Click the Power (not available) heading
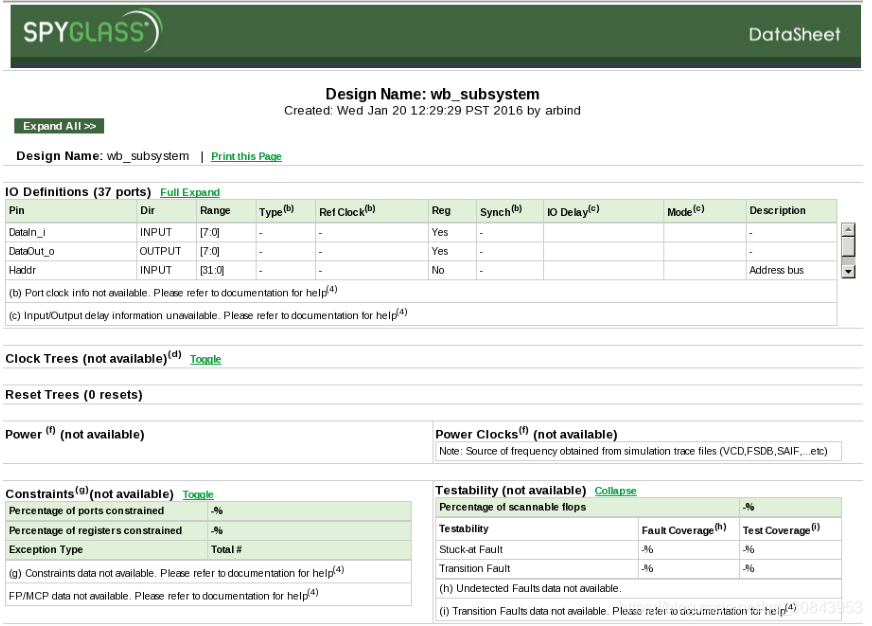 (x=75, y=434)
